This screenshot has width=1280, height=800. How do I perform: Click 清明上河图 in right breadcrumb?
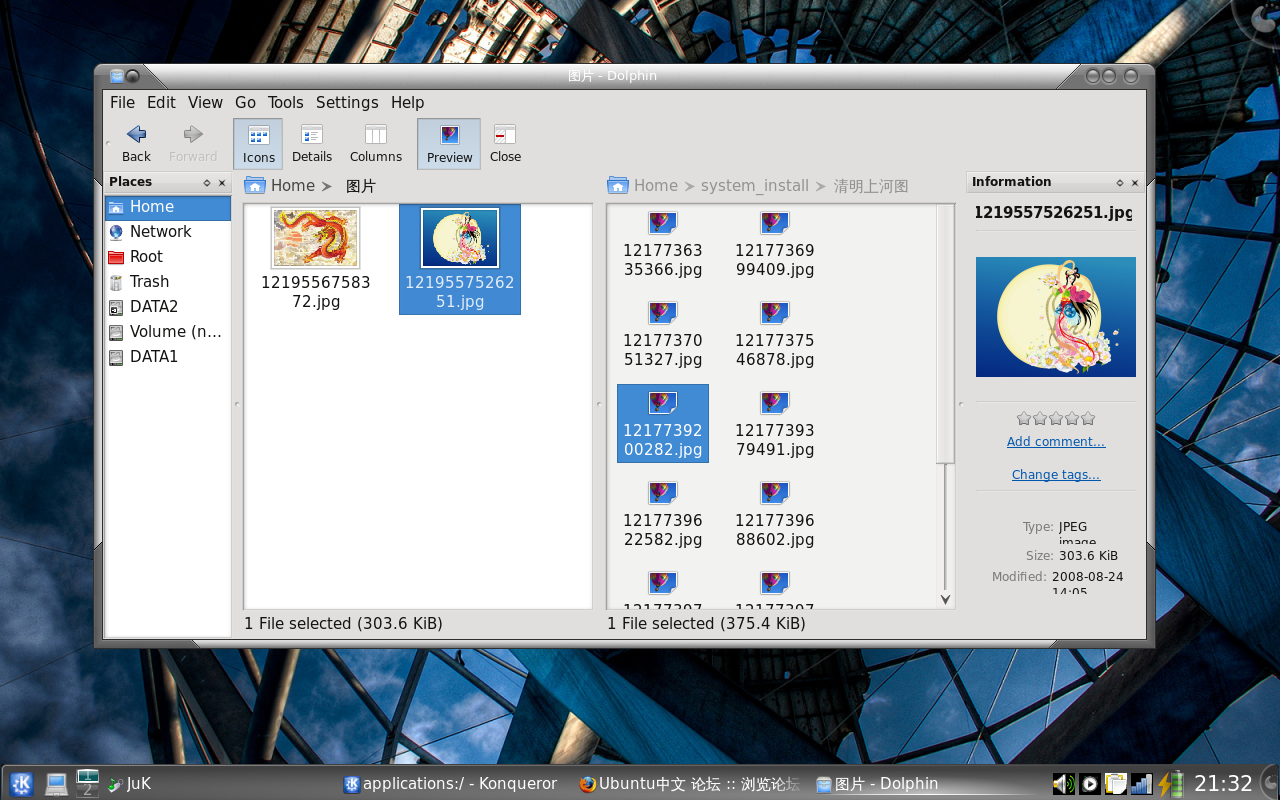871,186
